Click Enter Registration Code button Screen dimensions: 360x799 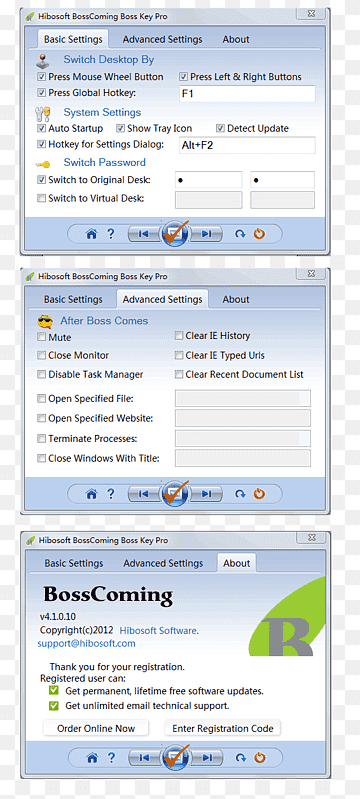point(223,728)
